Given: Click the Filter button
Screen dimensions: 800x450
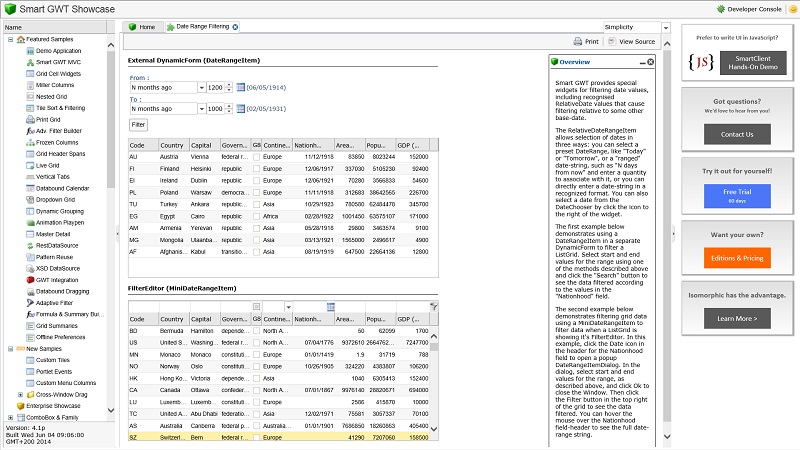Looking at the screenshot, I should pos(138,124).
